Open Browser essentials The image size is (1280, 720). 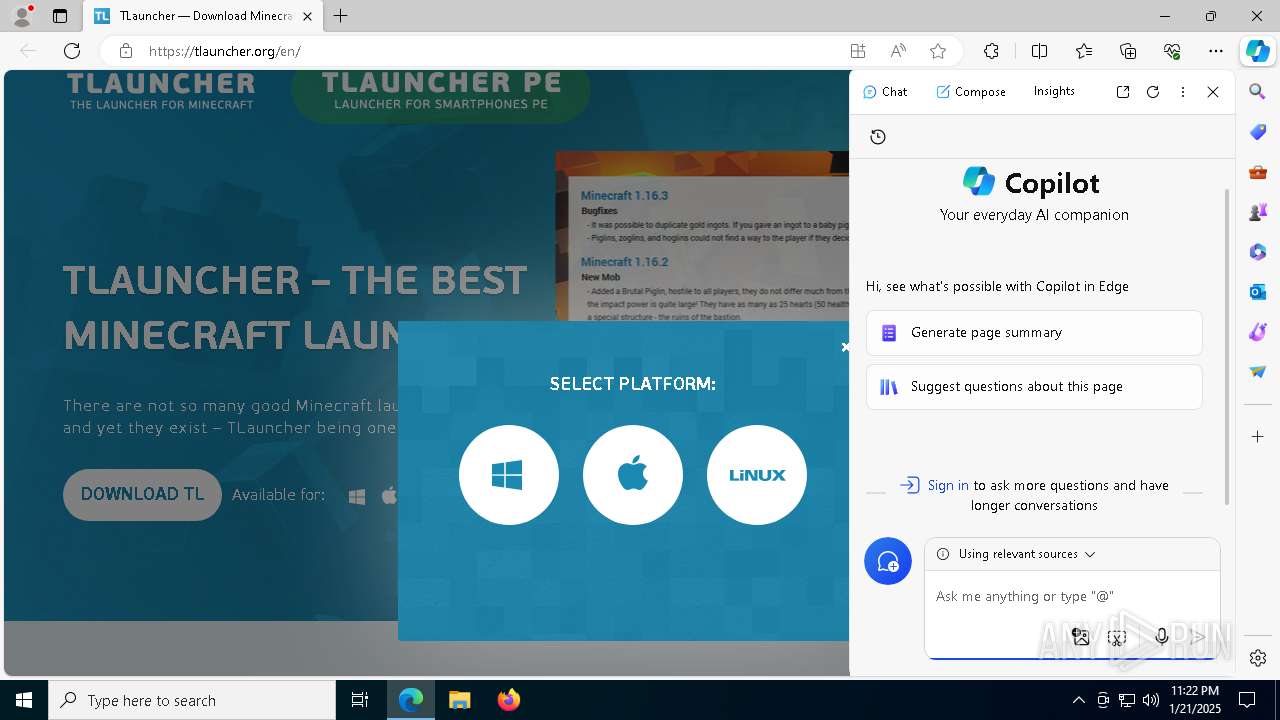coord(1172,51)
